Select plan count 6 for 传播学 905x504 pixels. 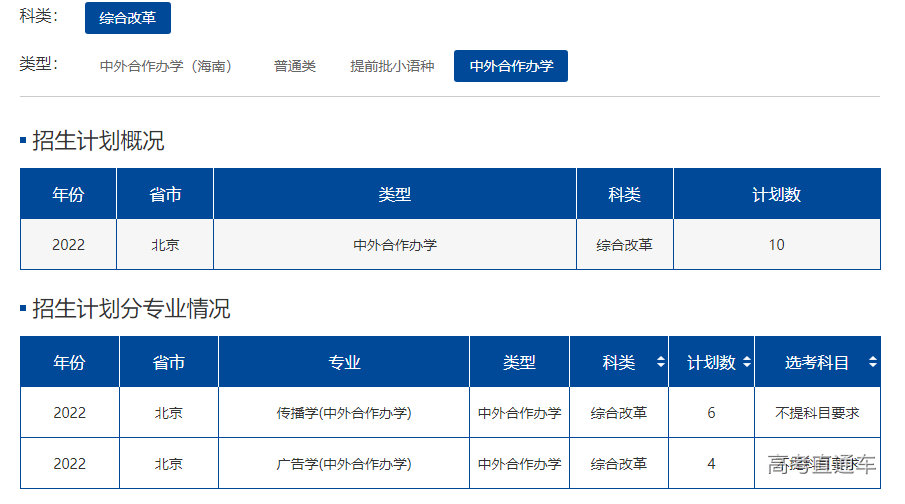click(x=711, y=413)
